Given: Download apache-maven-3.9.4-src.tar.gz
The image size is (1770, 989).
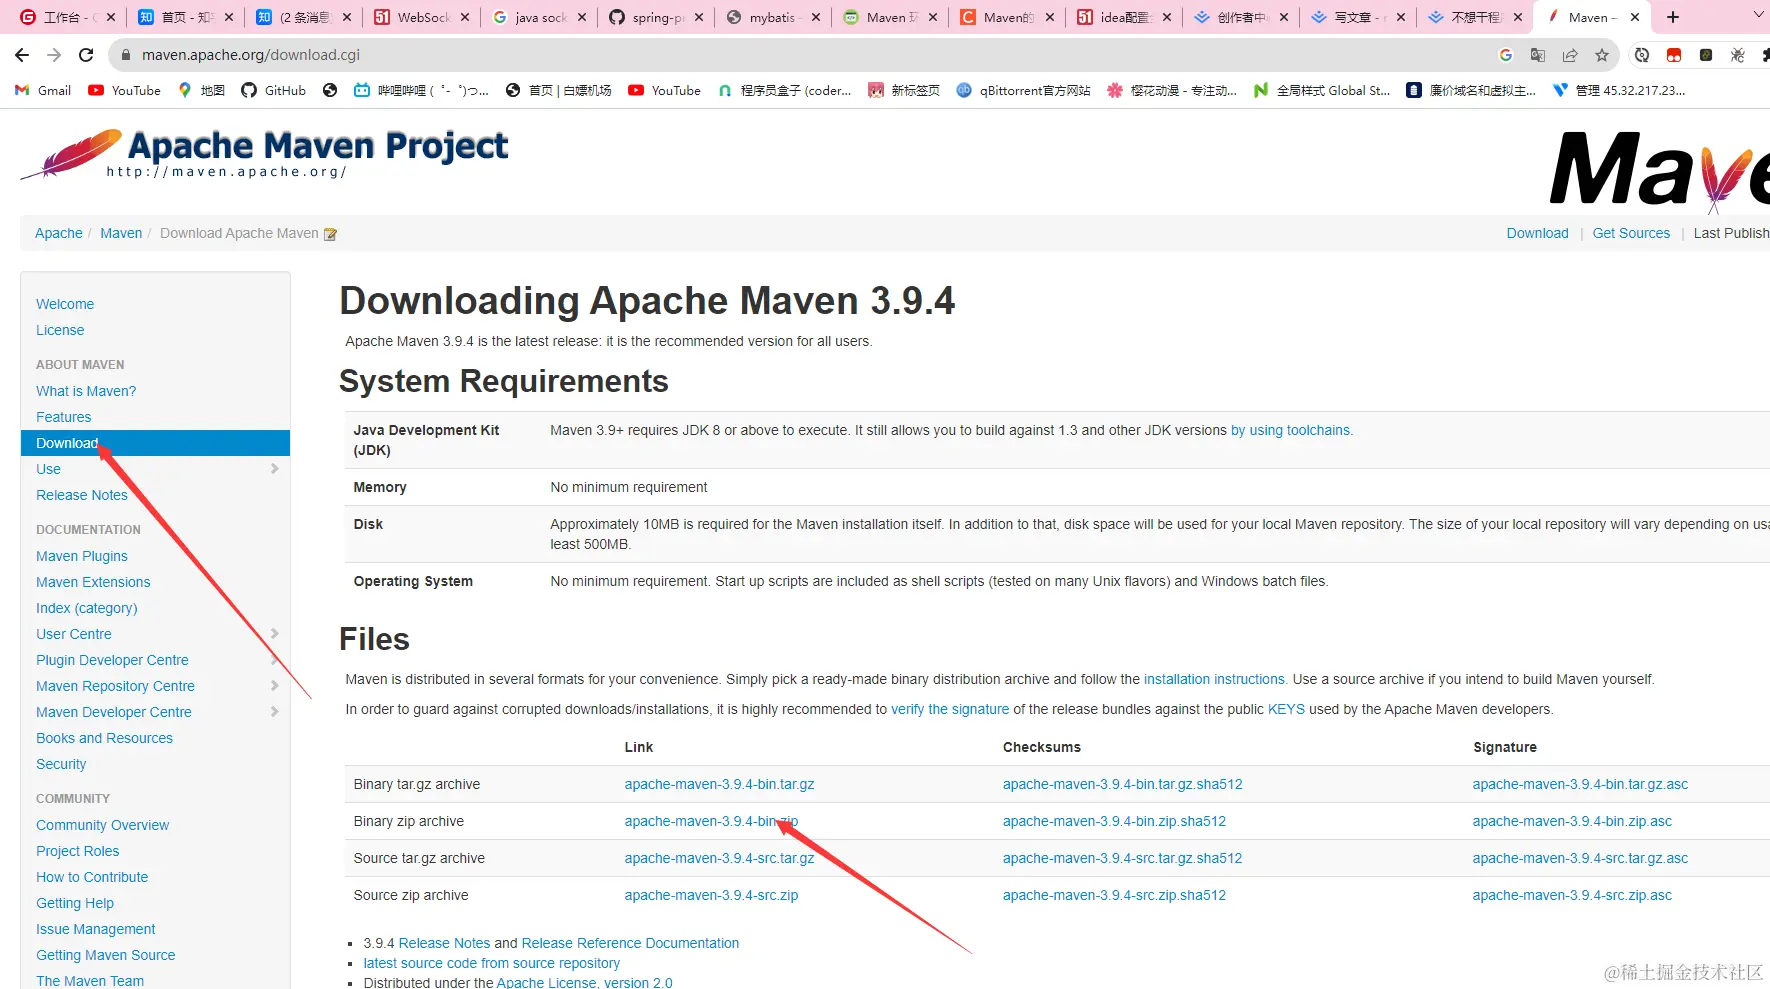Looking at the screenshot, I should [719, 858].
